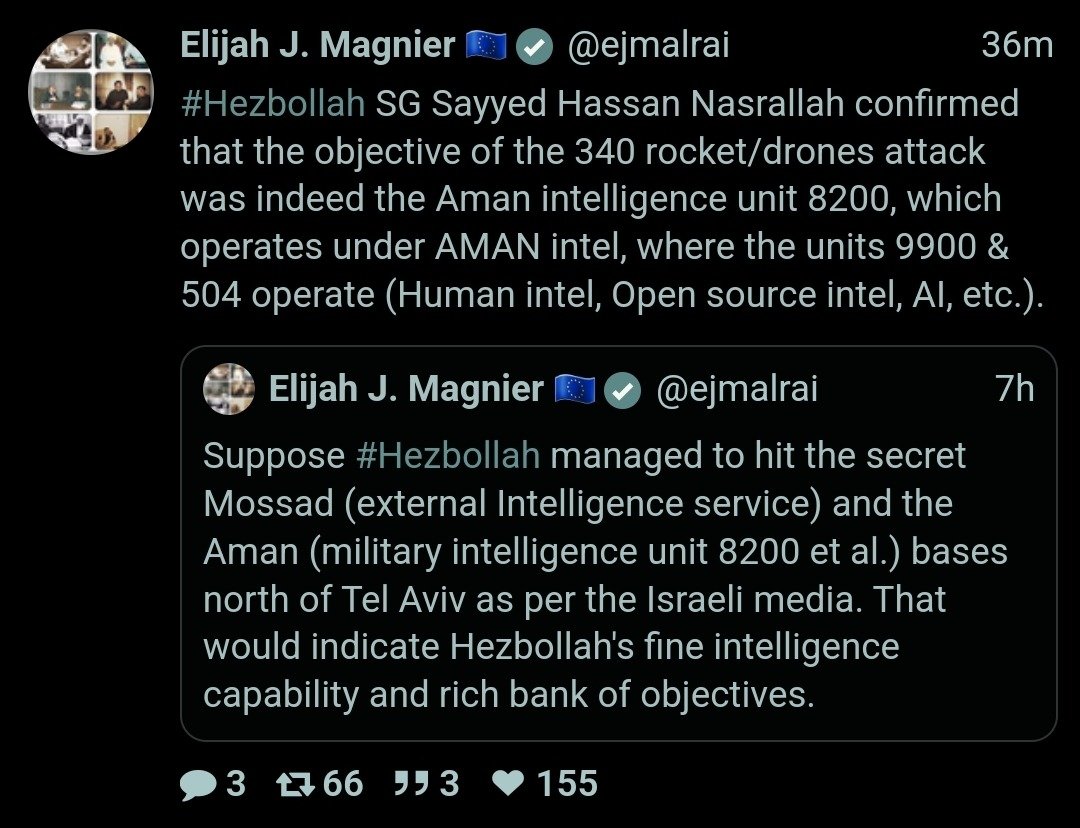Viewport: 1080px width, 828px height.
Task: Click EU flag emoji beside main author name
Action: point(487,46)
